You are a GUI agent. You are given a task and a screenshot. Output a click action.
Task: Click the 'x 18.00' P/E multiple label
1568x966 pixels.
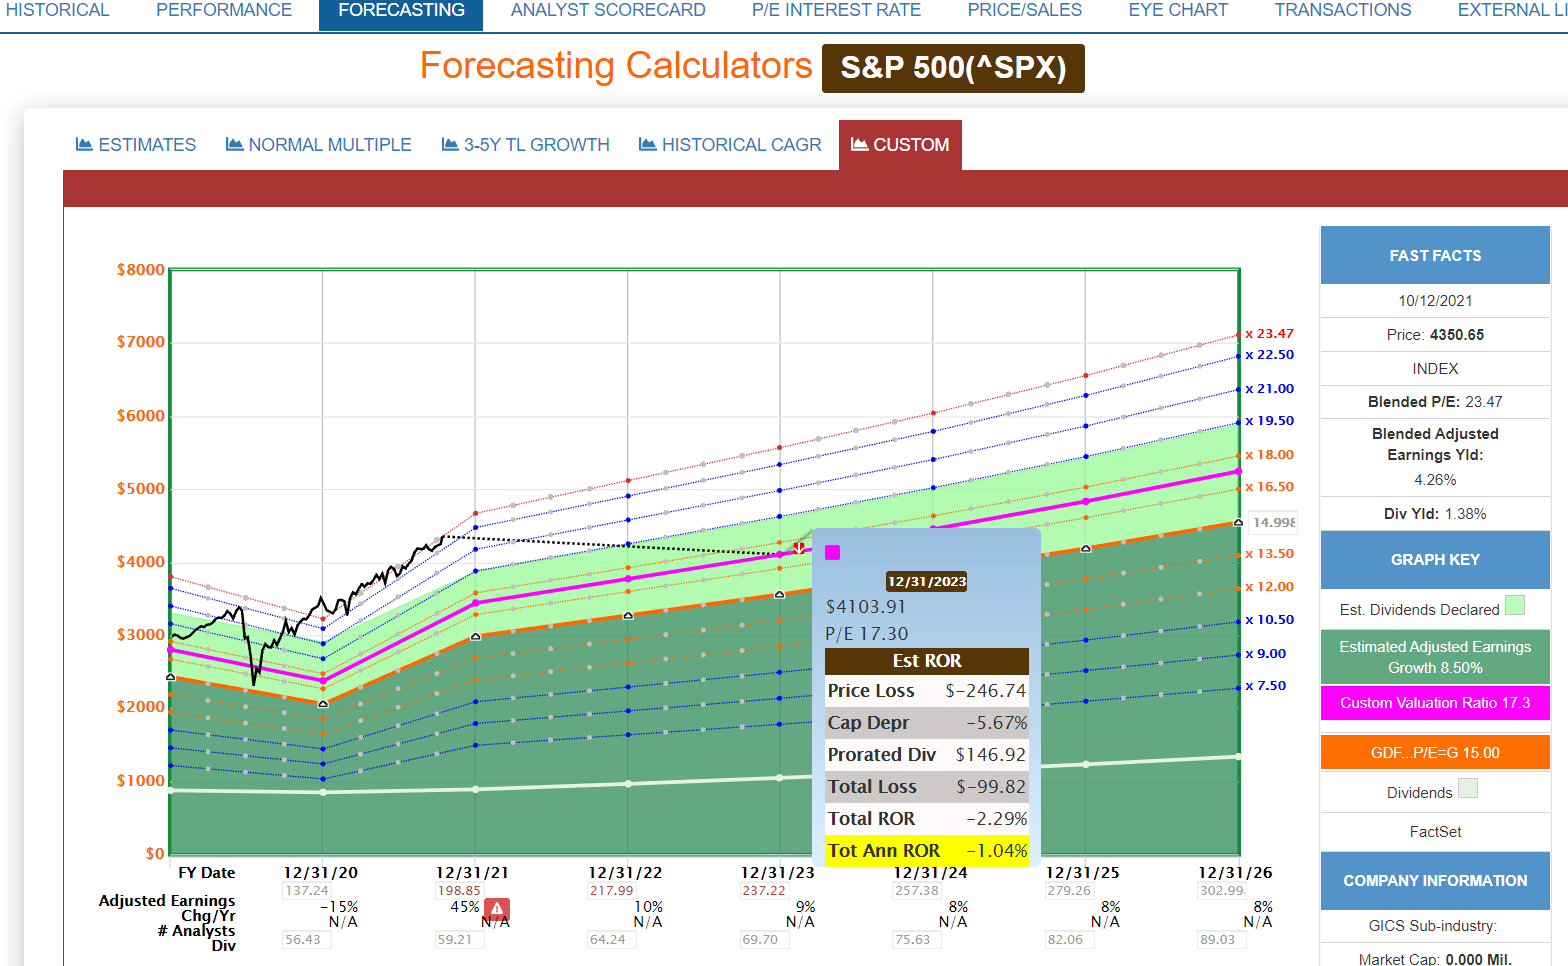click(1269, 455)
